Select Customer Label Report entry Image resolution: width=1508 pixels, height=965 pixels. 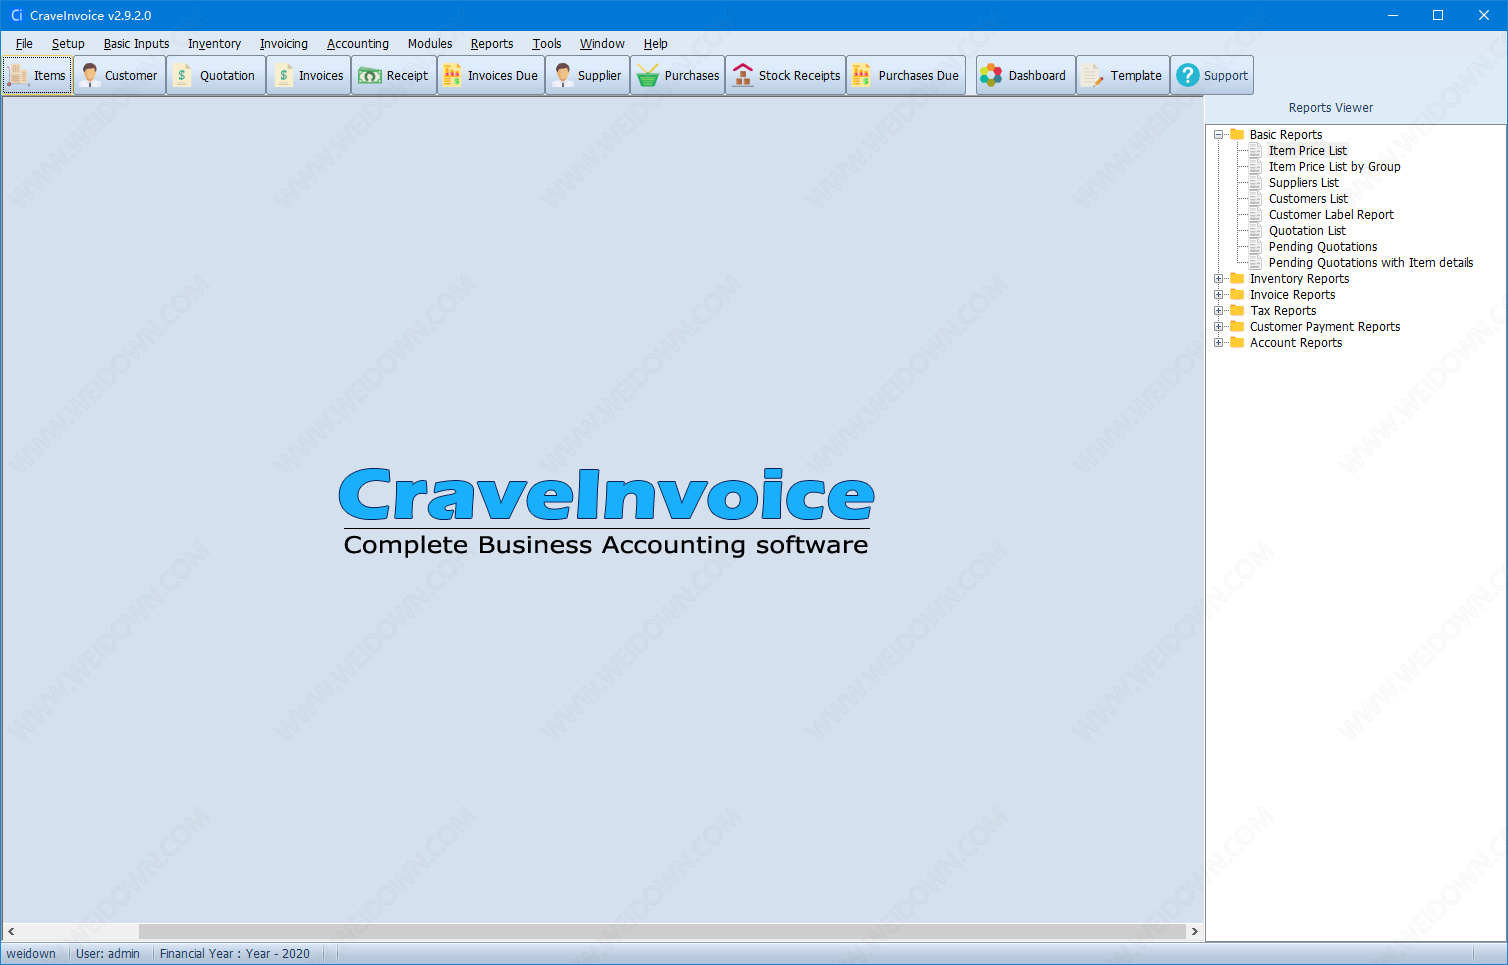[x=1331, y=215]
